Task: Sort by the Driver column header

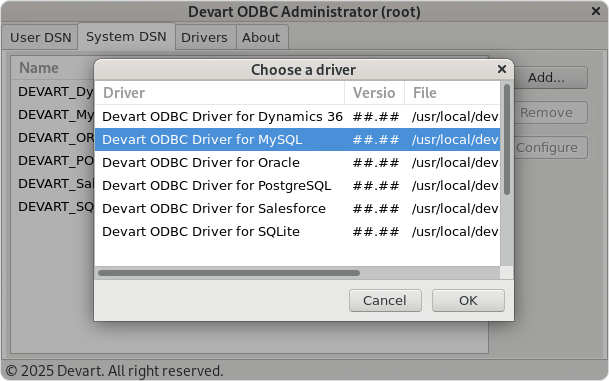Action: click(220, 93)
